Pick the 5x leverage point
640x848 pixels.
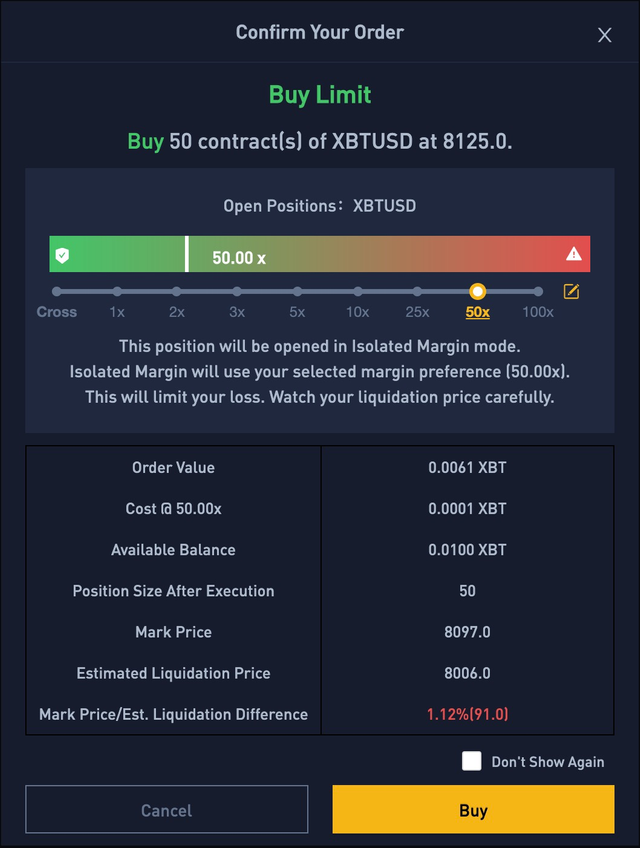pos(297,292)
